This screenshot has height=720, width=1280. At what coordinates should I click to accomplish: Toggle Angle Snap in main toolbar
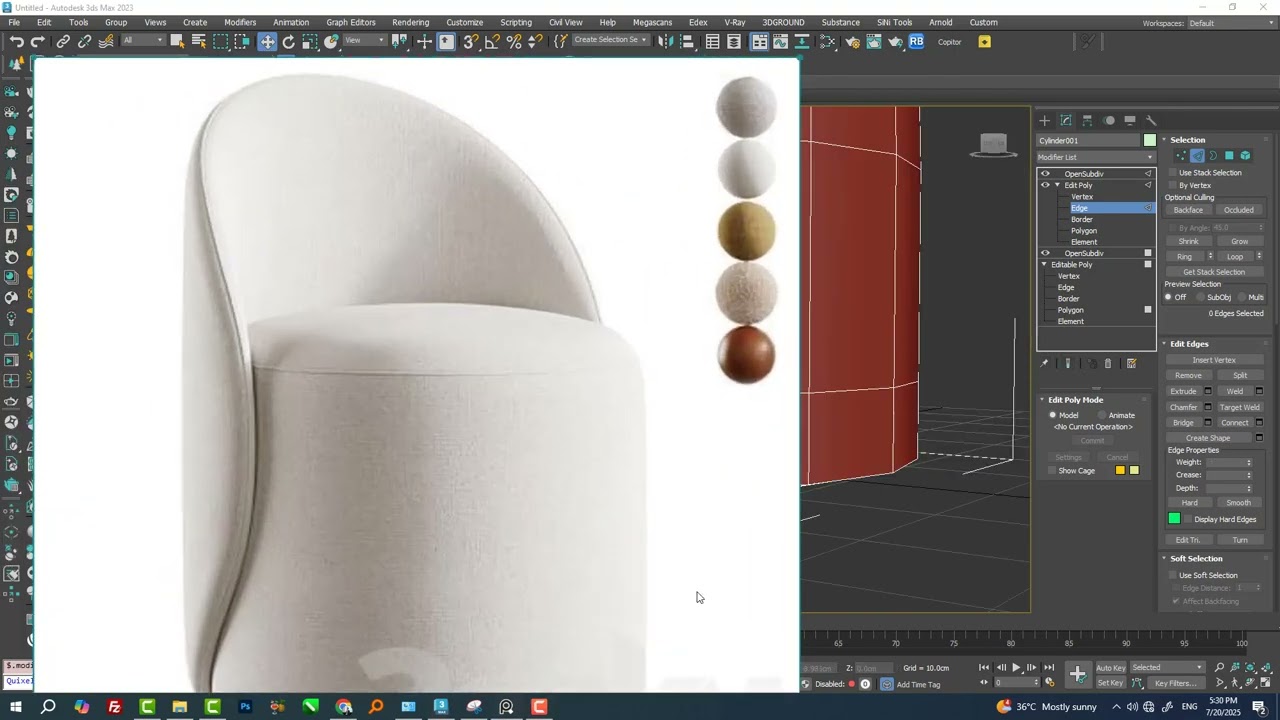[492, 41]
